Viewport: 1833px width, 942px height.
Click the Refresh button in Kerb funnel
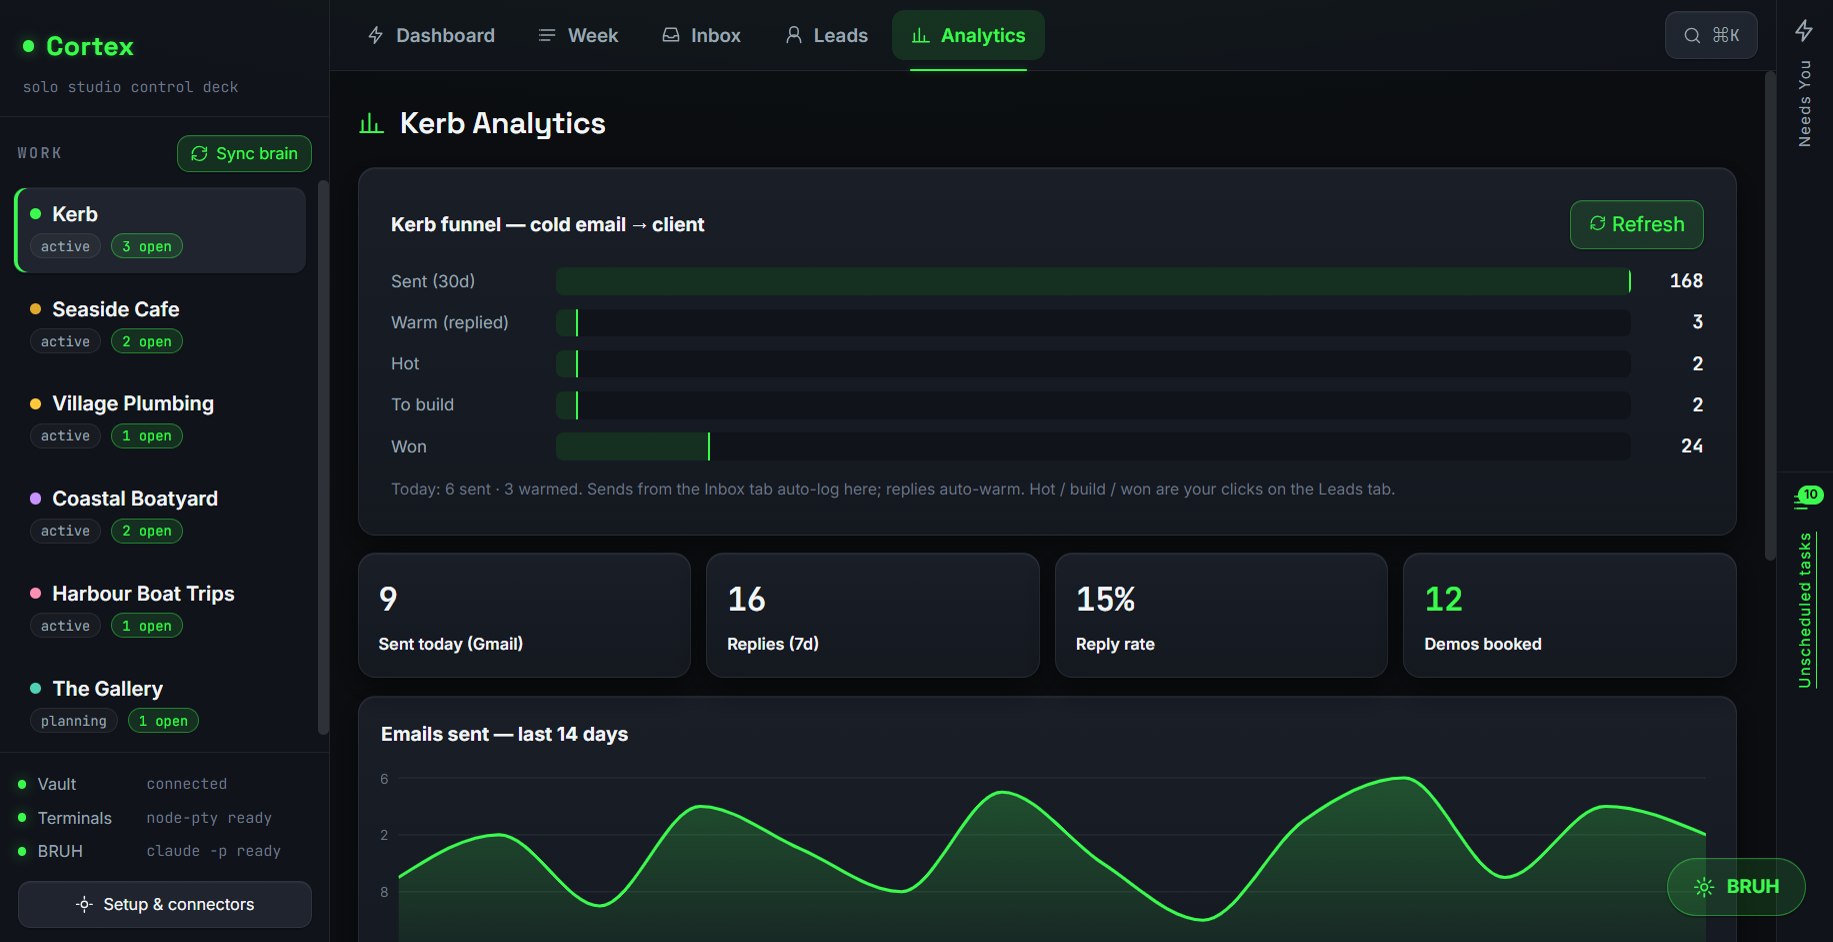(x=1637, y=224)
